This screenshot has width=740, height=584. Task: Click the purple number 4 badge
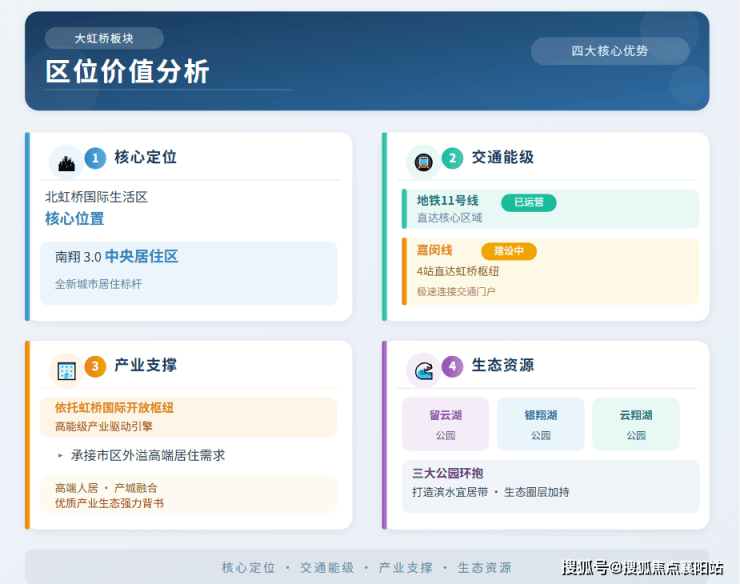(x=452, y=366)
